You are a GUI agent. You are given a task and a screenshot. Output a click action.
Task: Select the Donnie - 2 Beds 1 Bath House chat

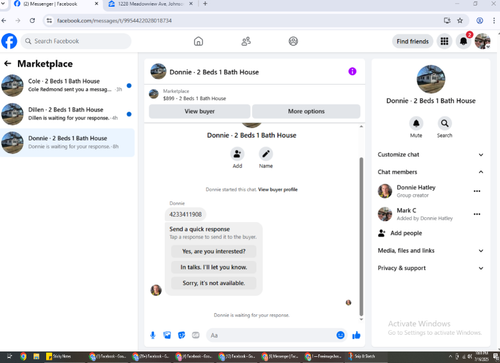tap(67, 143)
